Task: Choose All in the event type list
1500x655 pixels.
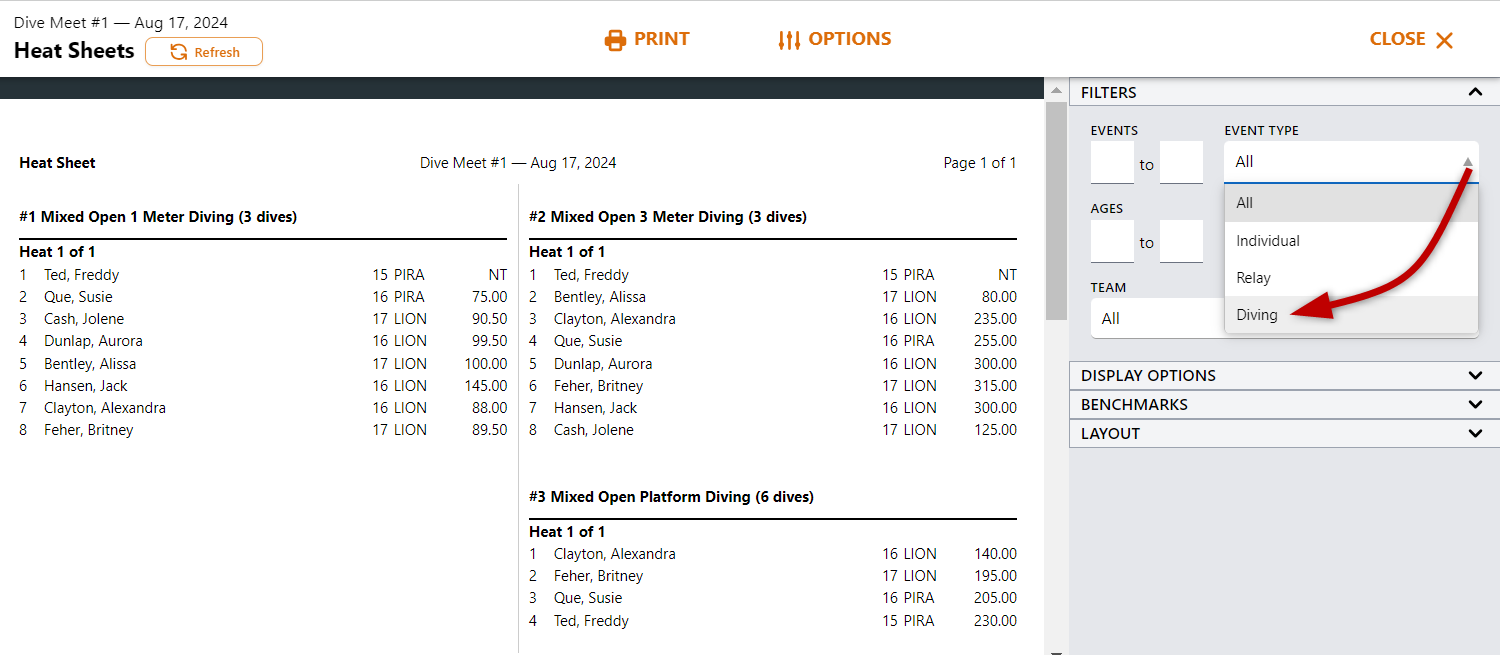Action: (1245, 203)
